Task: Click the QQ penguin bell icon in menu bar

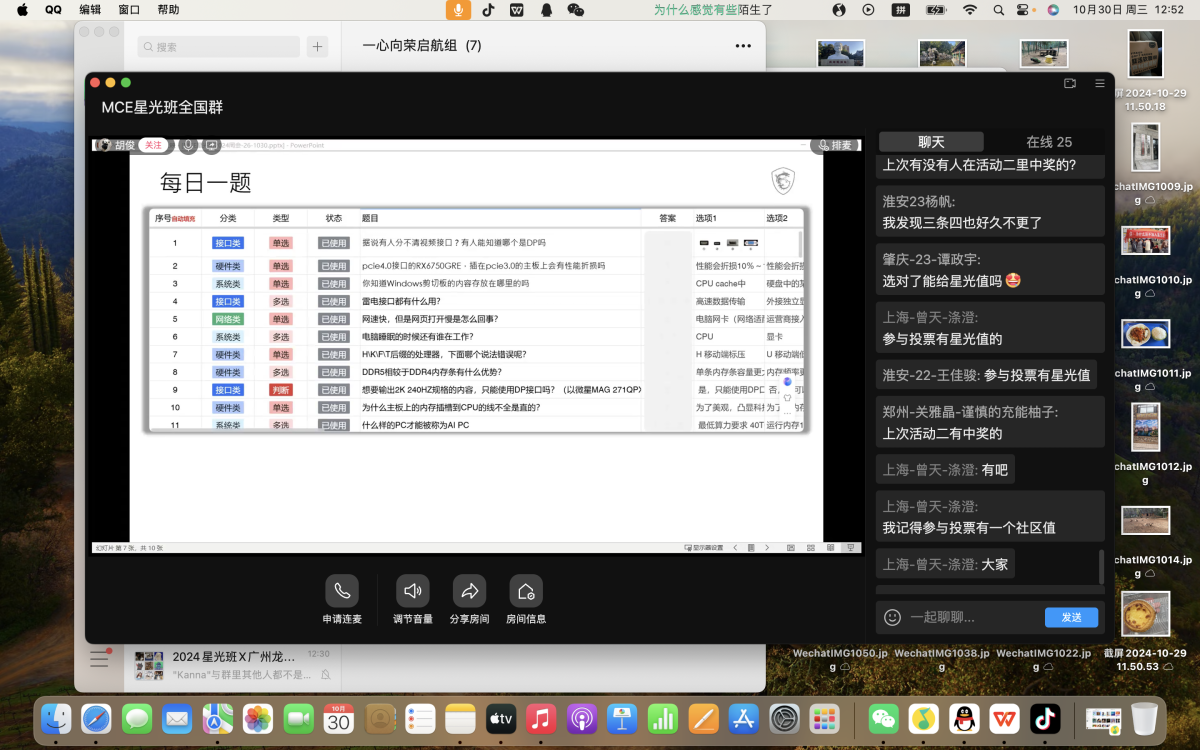Action: [546, 9]
